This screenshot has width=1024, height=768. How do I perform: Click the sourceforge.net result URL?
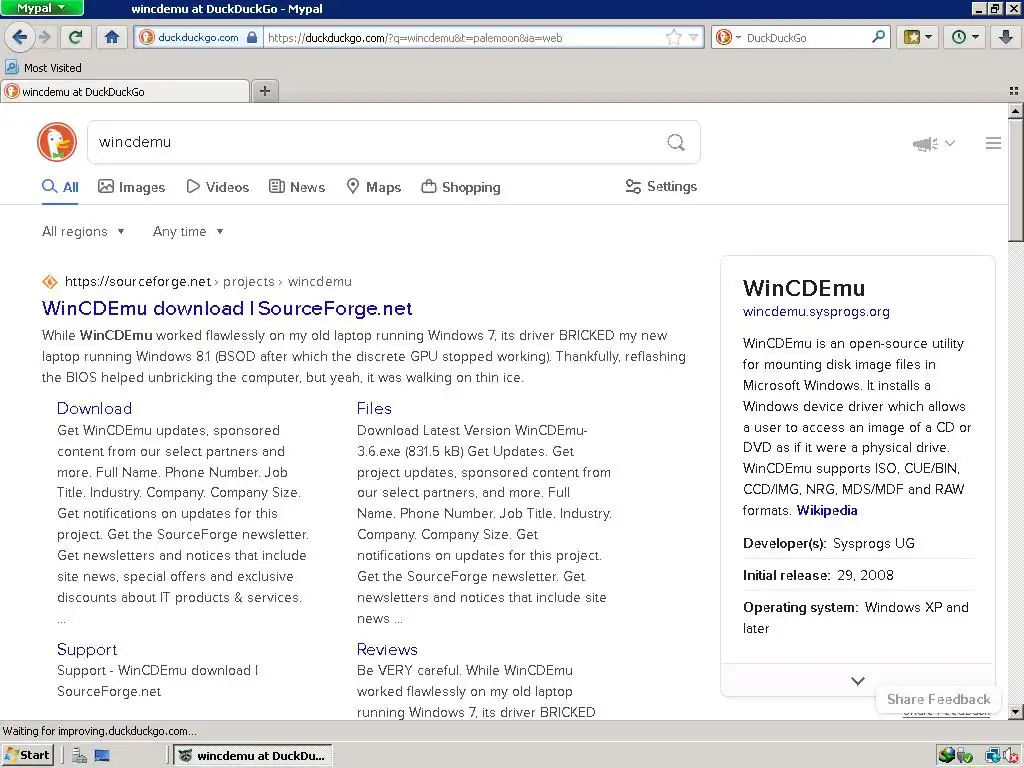208,281
